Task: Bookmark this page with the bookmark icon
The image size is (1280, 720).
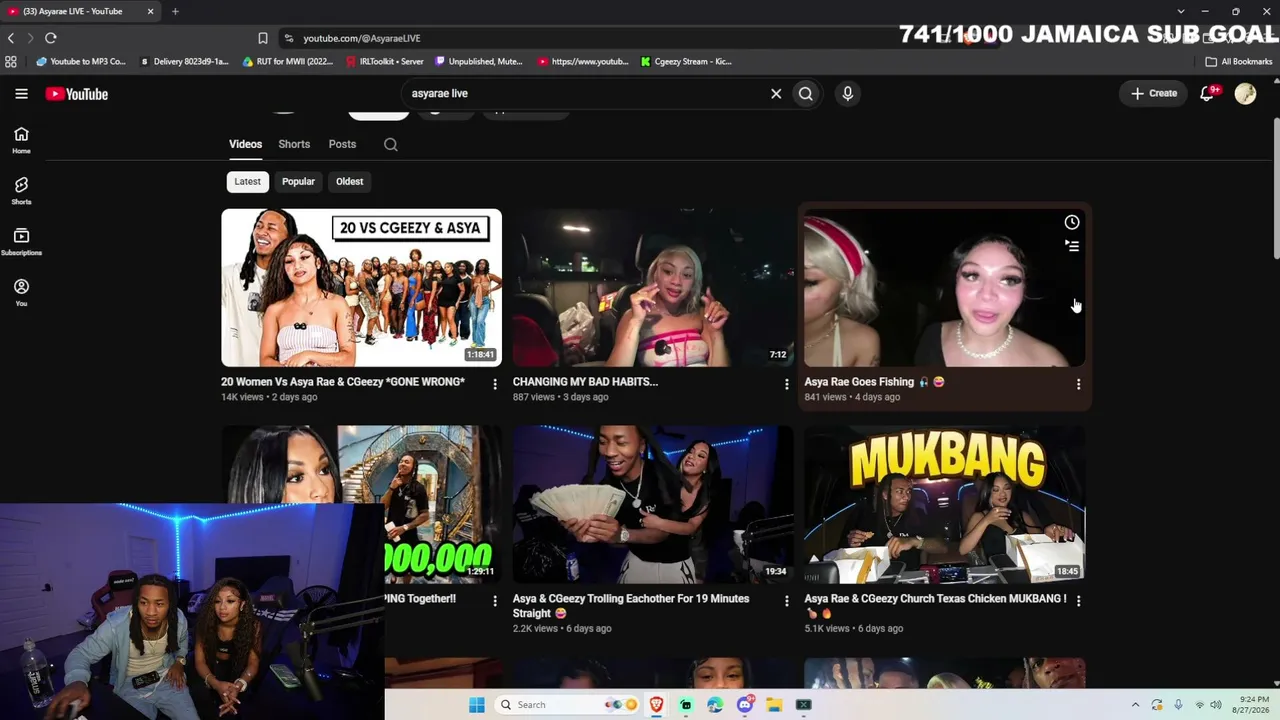Action: [x=263, y=38]
